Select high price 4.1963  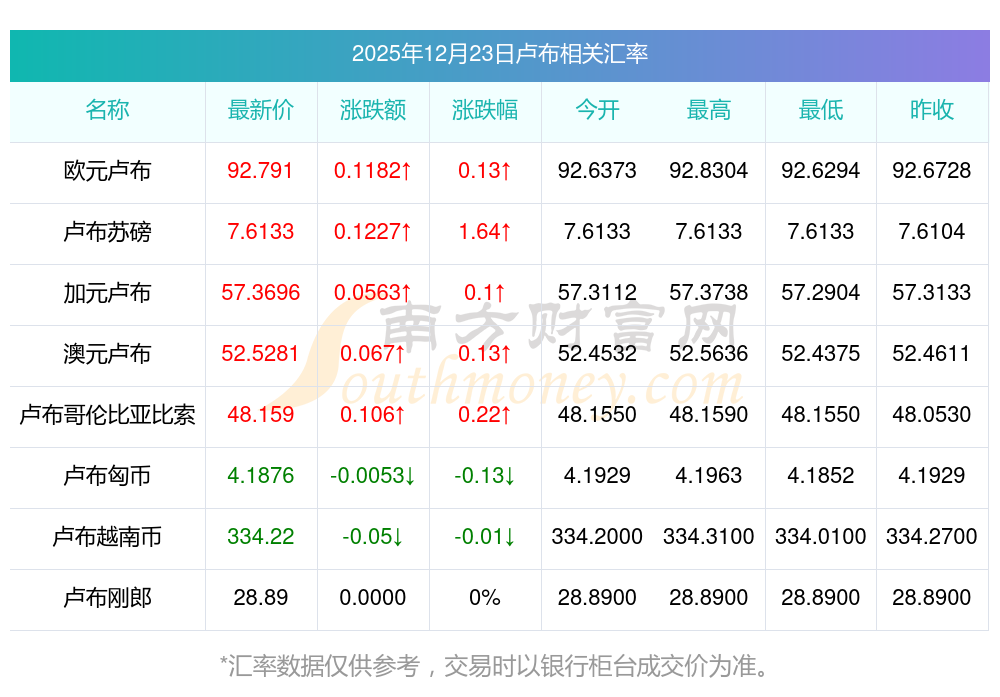pyautogui.click(x=709, y=476)
